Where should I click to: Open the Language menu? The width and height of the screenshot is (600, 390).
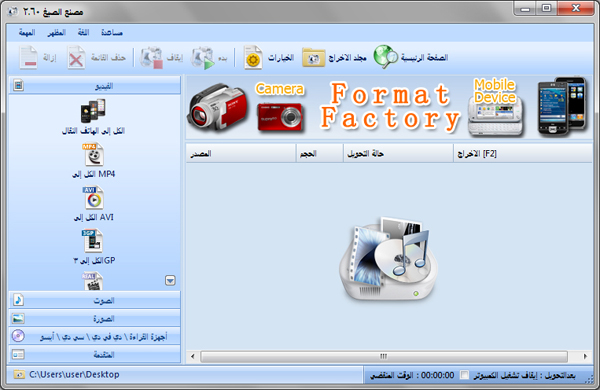point(83,33)
